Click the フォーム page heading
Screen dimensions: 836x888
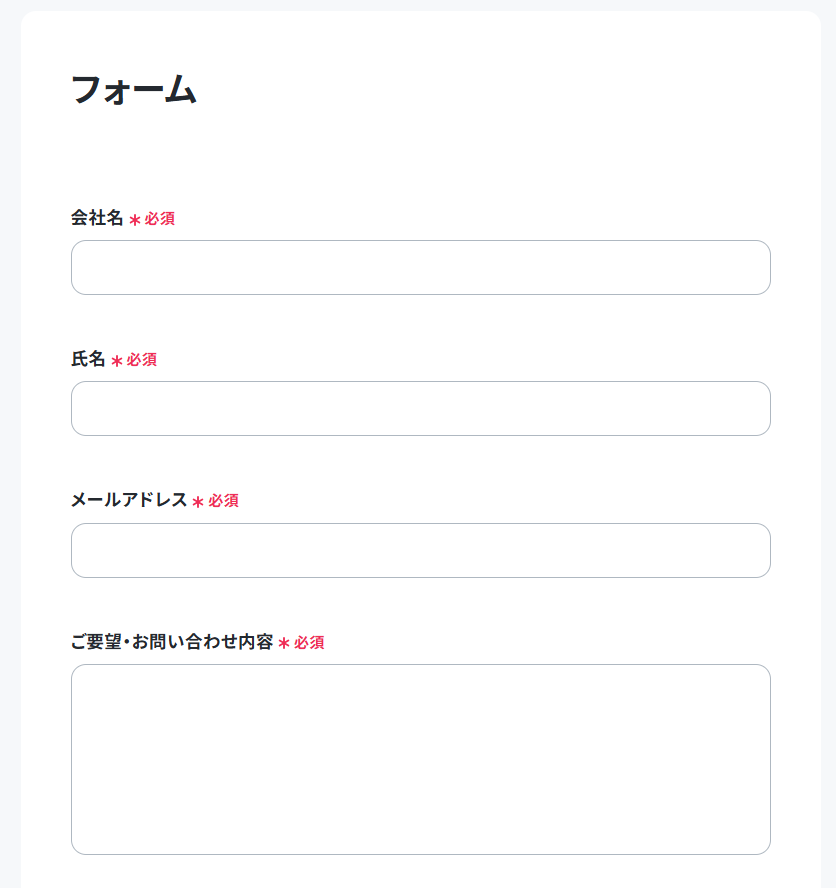(x=134, y=89)
